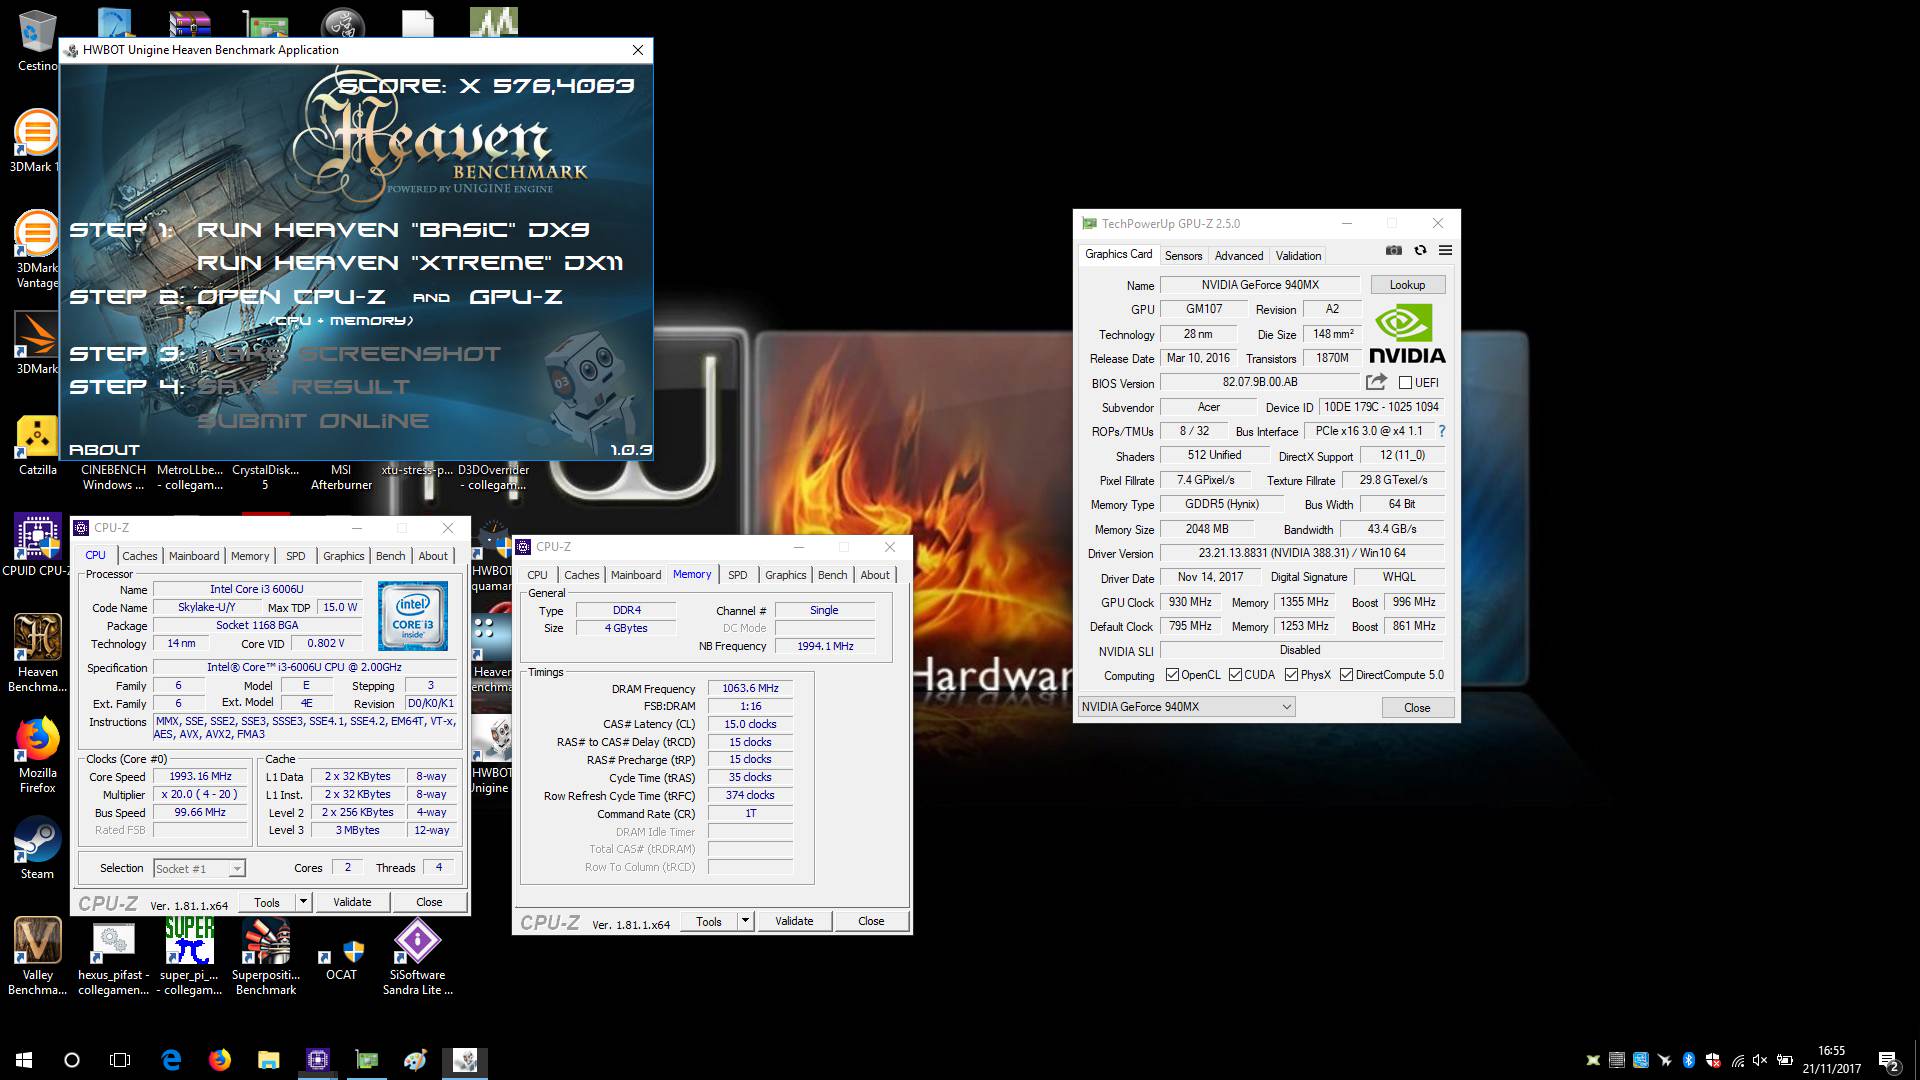The height and width of the screenshot is (1080, 1920).
Task: Click the DRAM Frequency value 1063.6 MHz
Action: click(750, 688)
